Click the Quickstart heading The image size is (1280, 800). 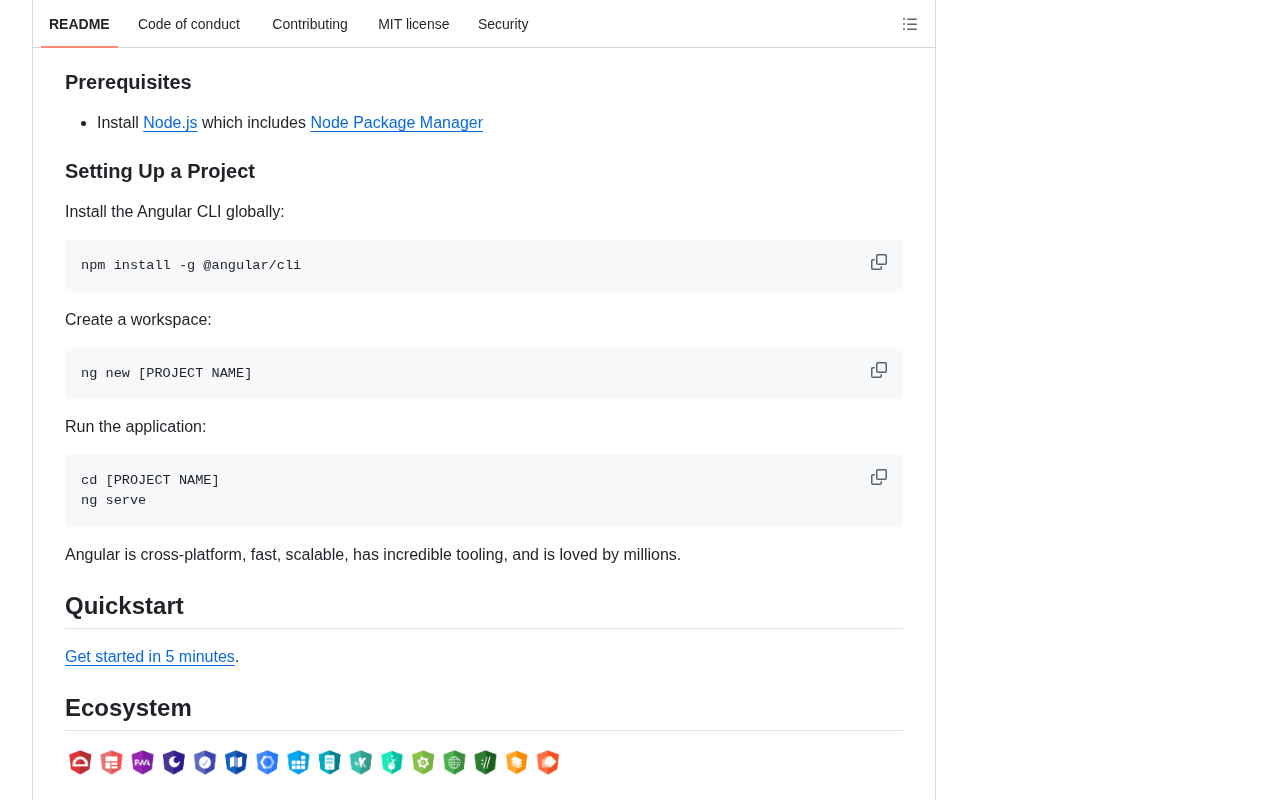(124, 606)
